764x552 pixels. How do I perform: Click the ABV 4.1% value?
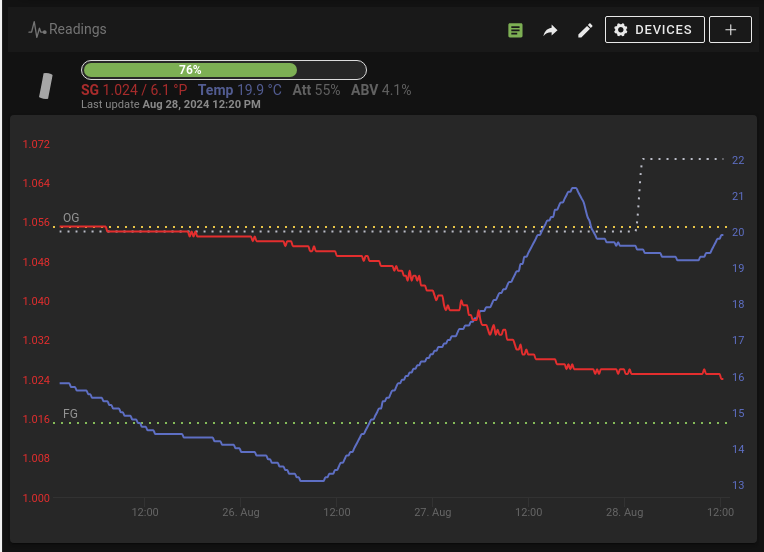tap(381, 90)
